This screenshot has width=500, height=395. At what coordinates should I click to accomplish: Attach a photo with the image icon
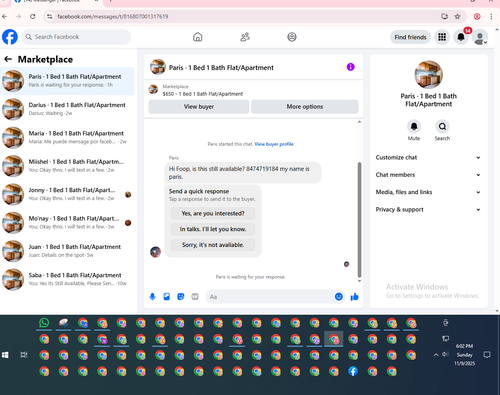167,297
